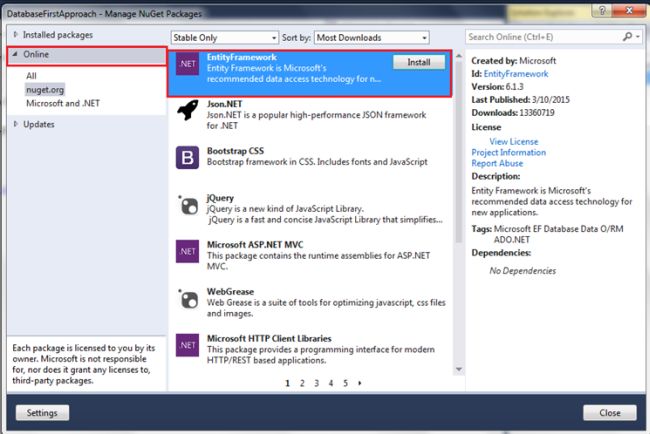Click the WebGrease package icon
This screenshot has height=434, width=650.
tap(188, 298)
